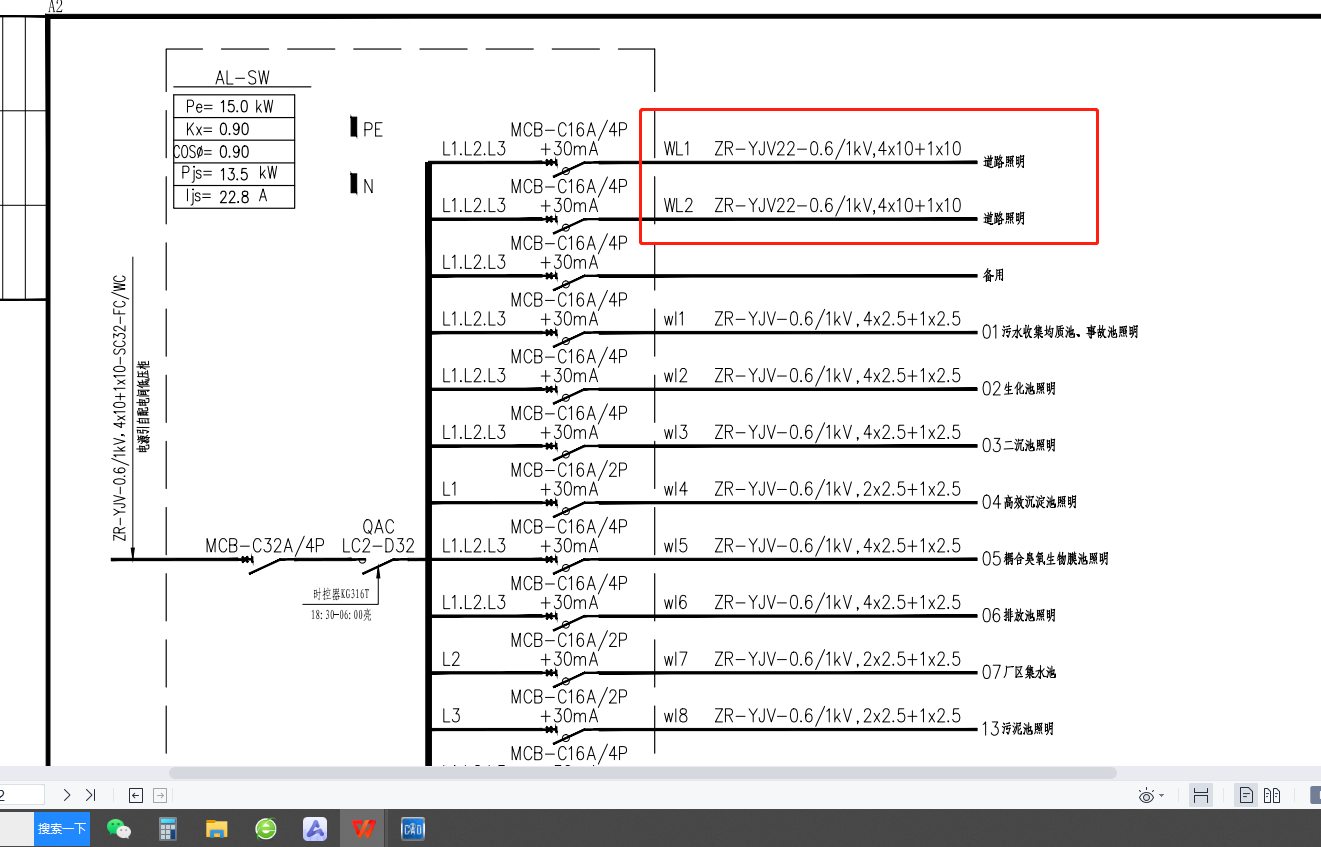Click the Ijs= 22.8 A cell
The width and height of the screenshot is (1321, 847).
coord(234,197)
